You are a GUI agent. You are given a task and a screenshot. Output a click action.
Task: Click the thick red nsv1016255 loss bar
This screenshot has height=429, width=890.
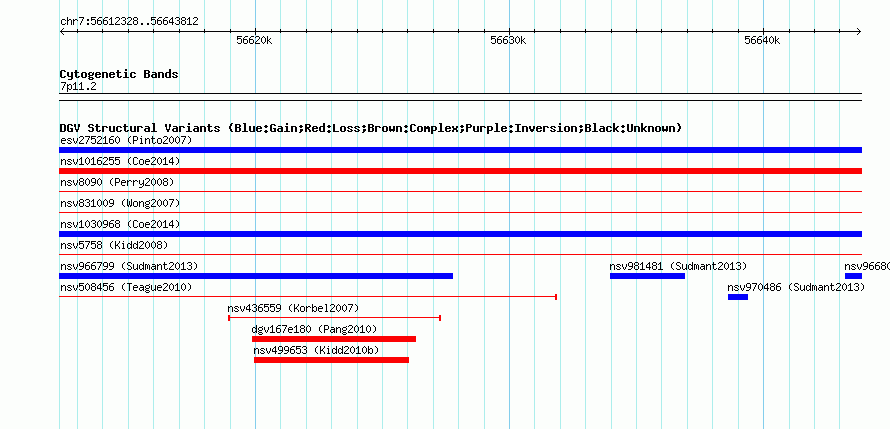460,171
